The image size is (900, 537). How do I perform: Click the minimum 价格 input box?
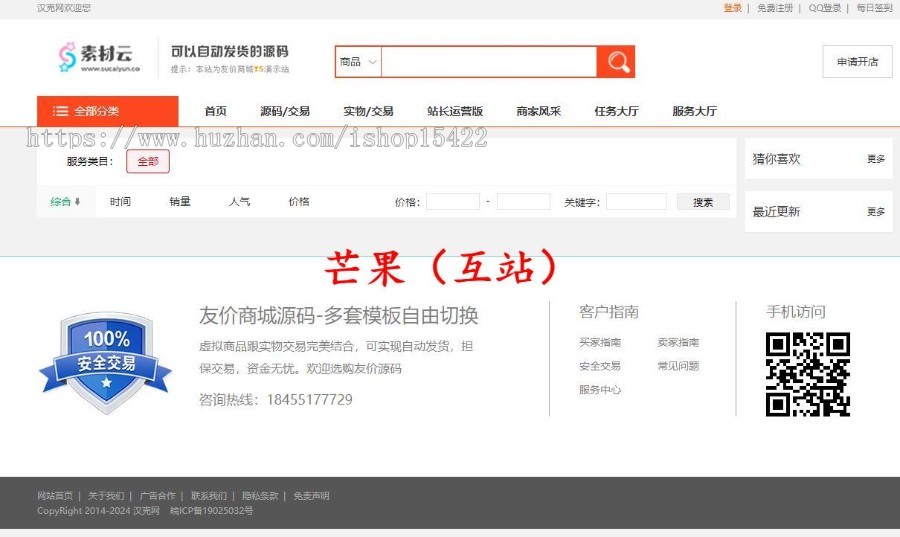[x=453, y=202]
